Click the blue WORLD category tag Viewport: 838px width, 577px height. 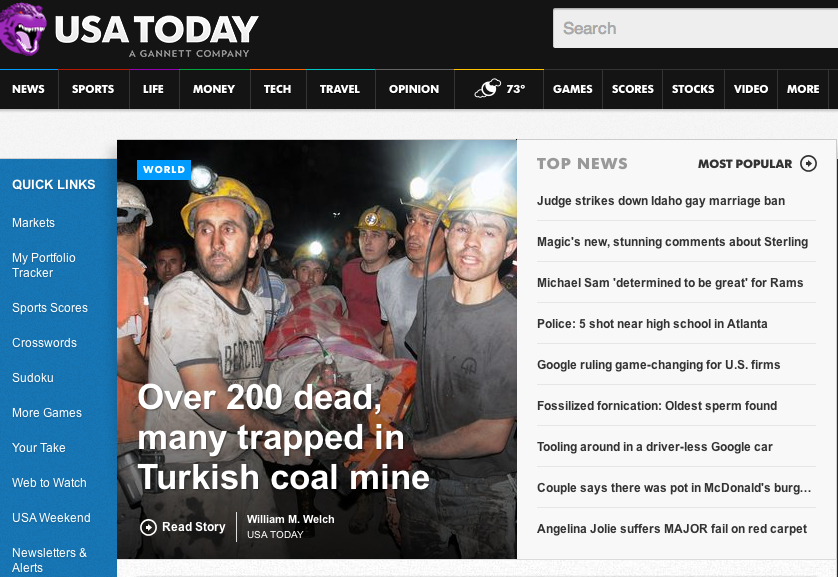pos(164,170)
